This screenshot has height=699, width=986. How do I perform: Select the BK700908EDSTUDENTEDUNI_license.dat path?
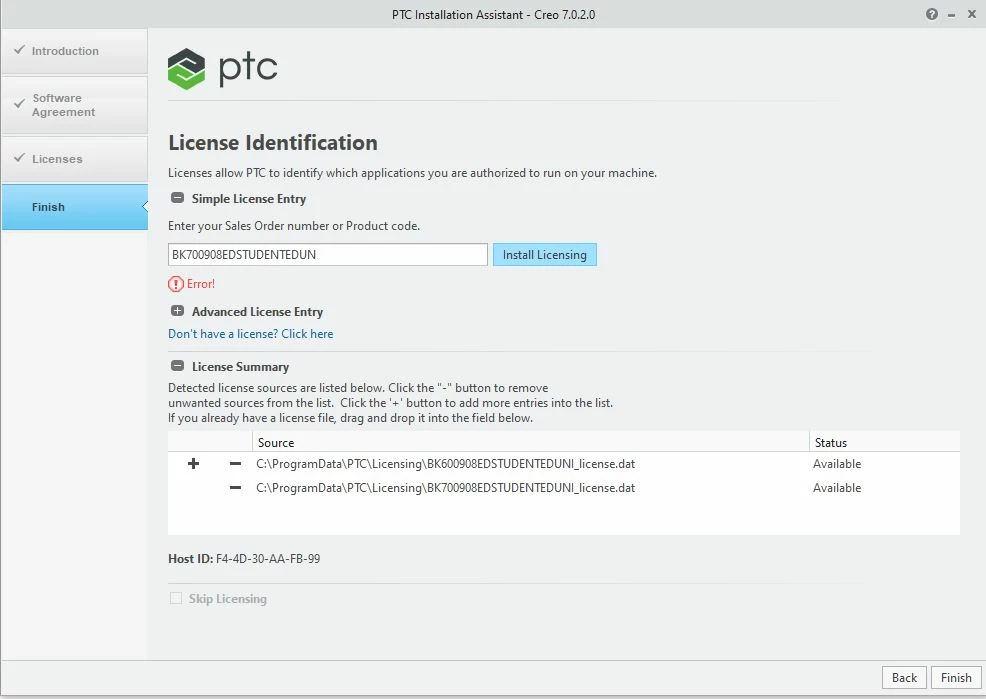(x=445, y=488)
